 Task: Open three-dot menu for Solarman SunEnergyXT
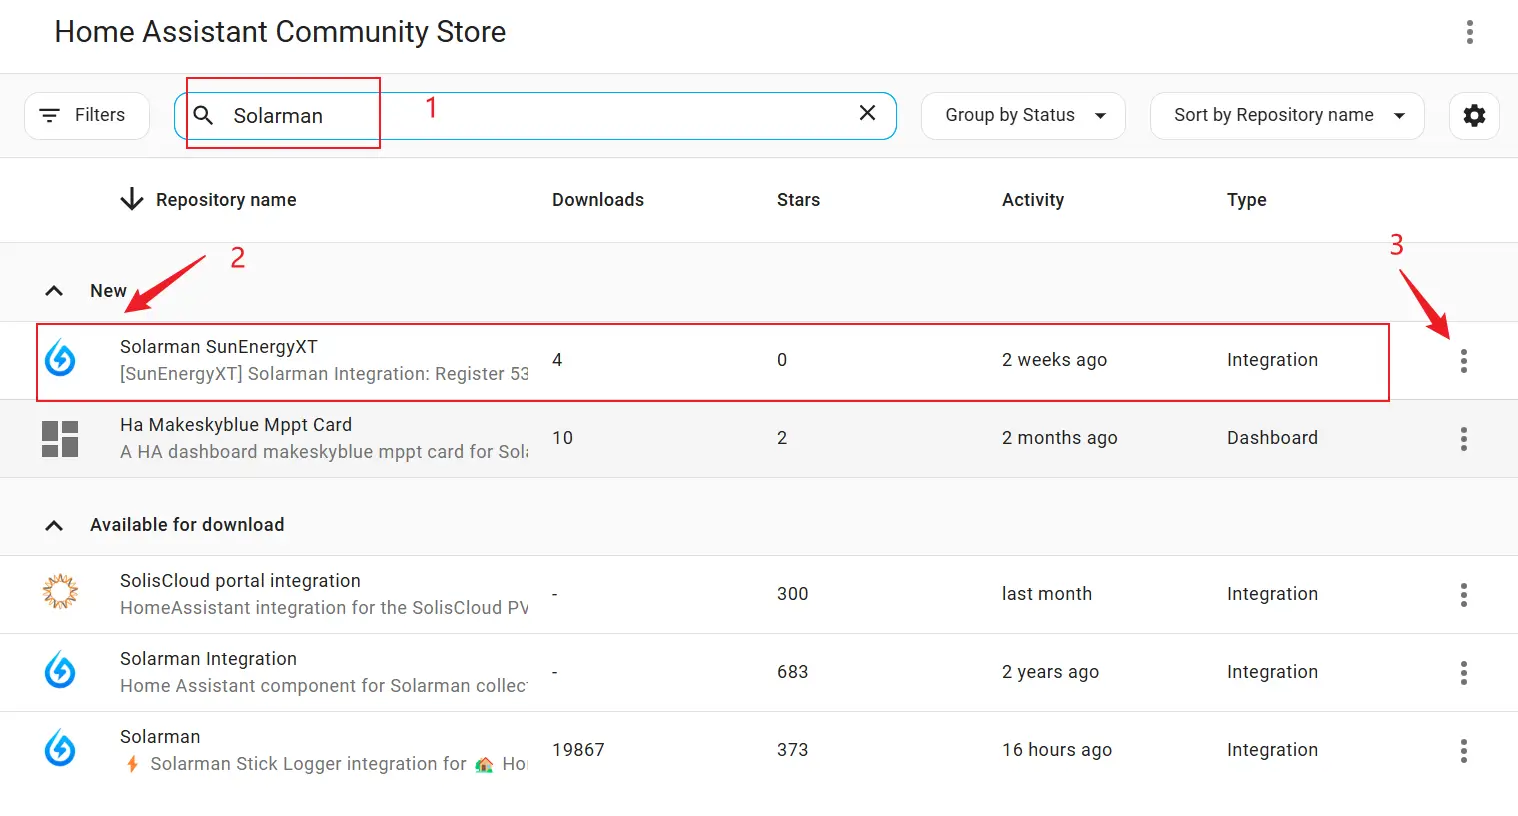pyautogui.click(x=1463, y=361)
